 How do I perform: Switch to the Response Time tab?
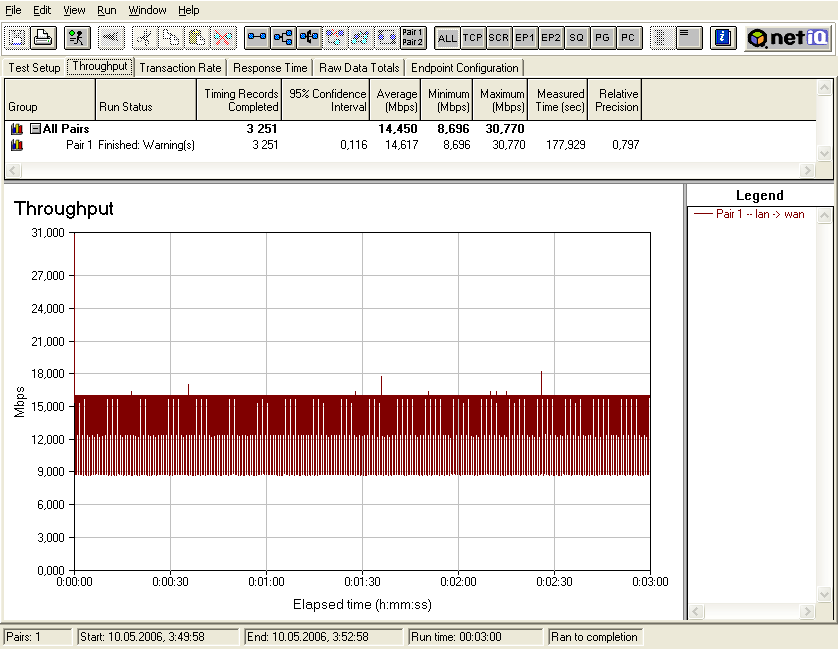tap(270, 68)
